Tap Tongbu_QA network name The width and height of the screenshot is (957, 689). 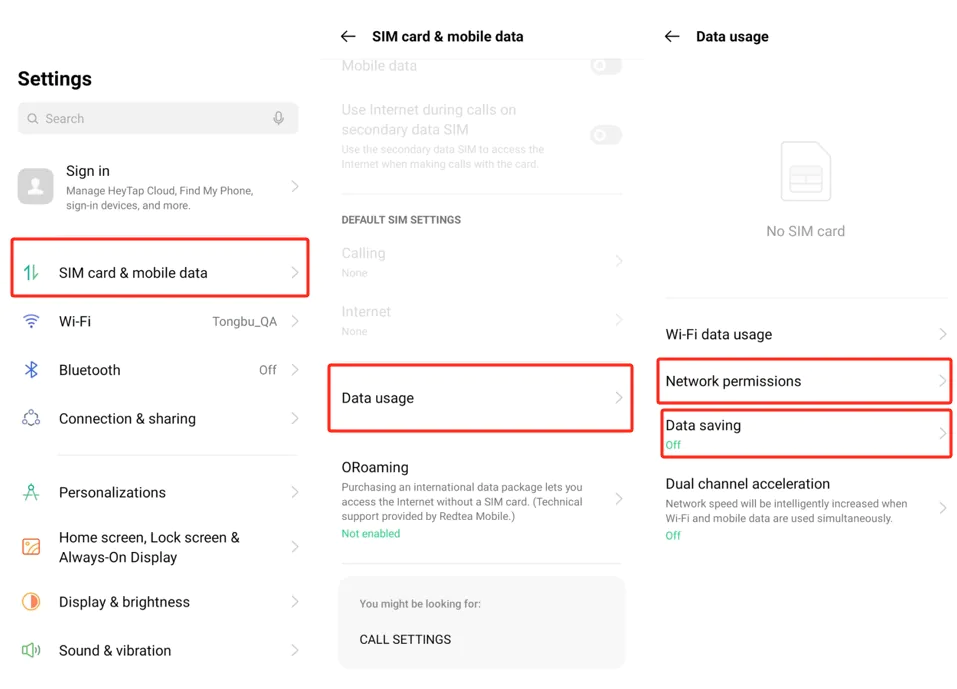(x=244, y=322)
